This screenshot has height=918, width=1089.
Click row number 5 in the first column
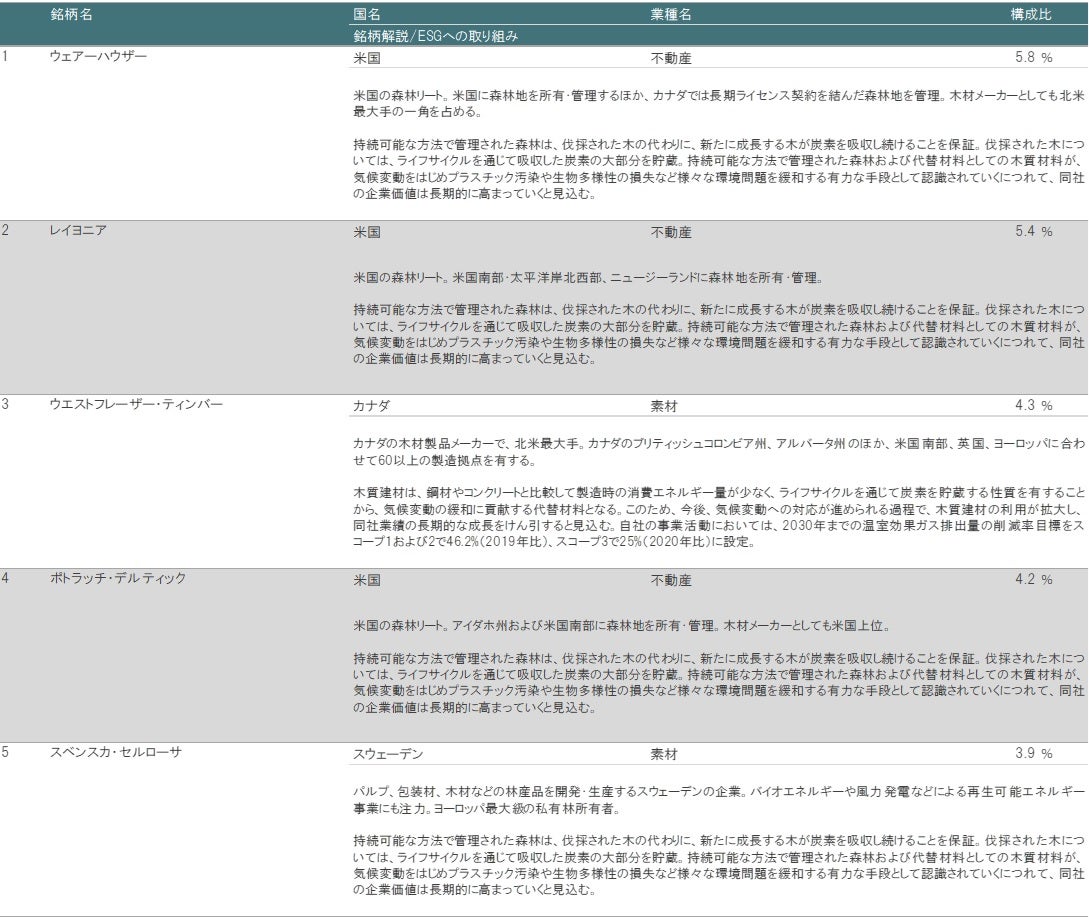tap(5, 753)
